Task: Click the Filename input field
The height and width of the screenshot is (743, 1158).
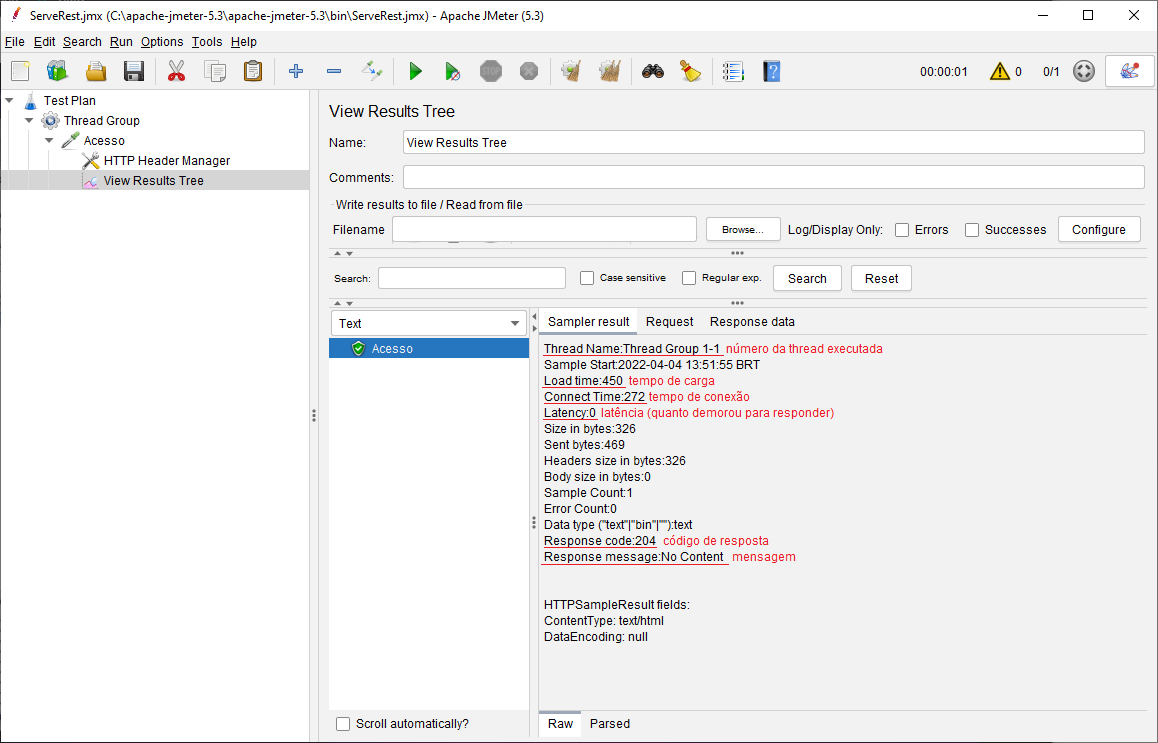Action: pos(544,229)
